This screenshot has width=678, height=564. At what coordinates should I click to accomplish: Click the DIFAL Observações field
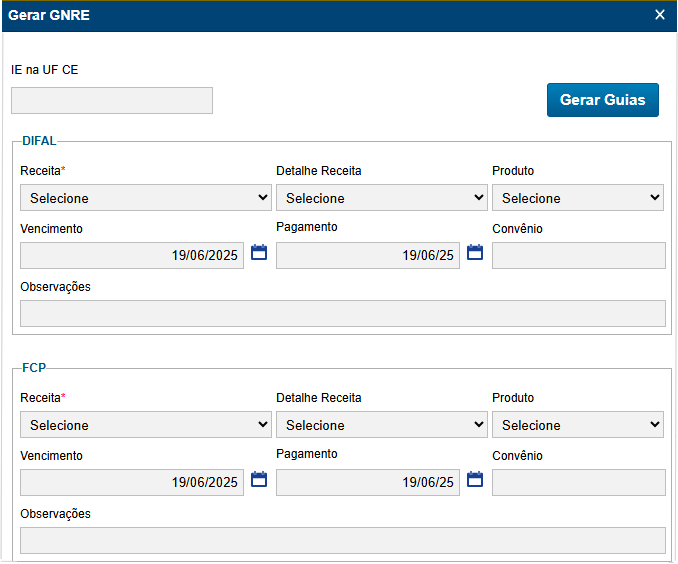[x=343, y=314]
